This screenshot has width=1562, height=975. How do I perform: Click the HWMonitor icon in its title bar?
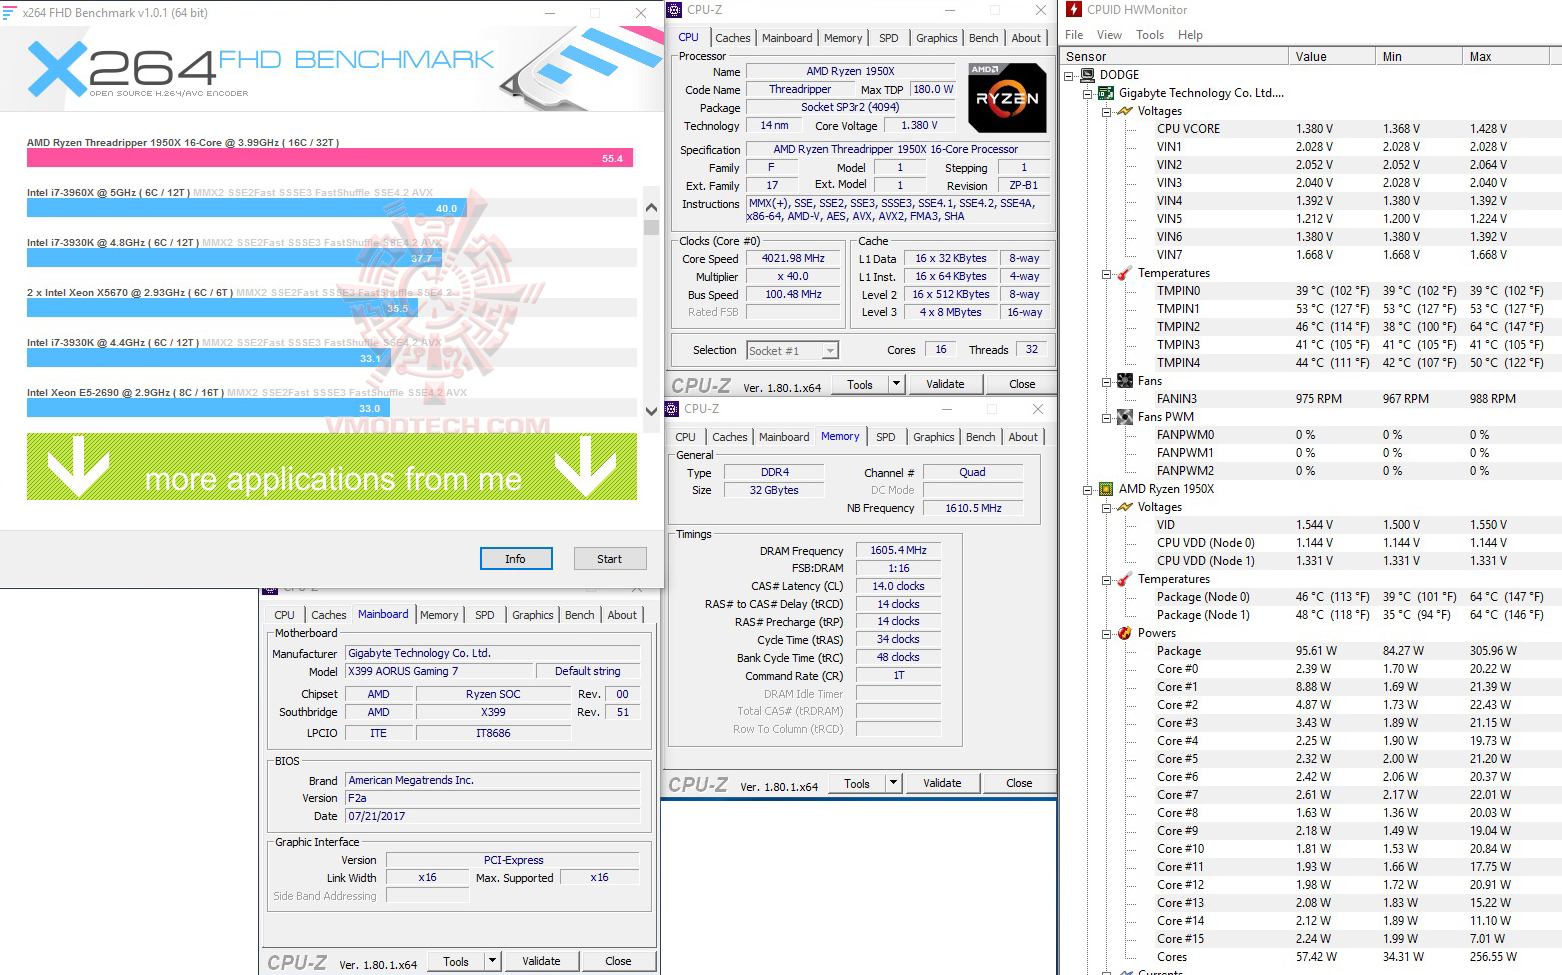tap(1073, 9)
